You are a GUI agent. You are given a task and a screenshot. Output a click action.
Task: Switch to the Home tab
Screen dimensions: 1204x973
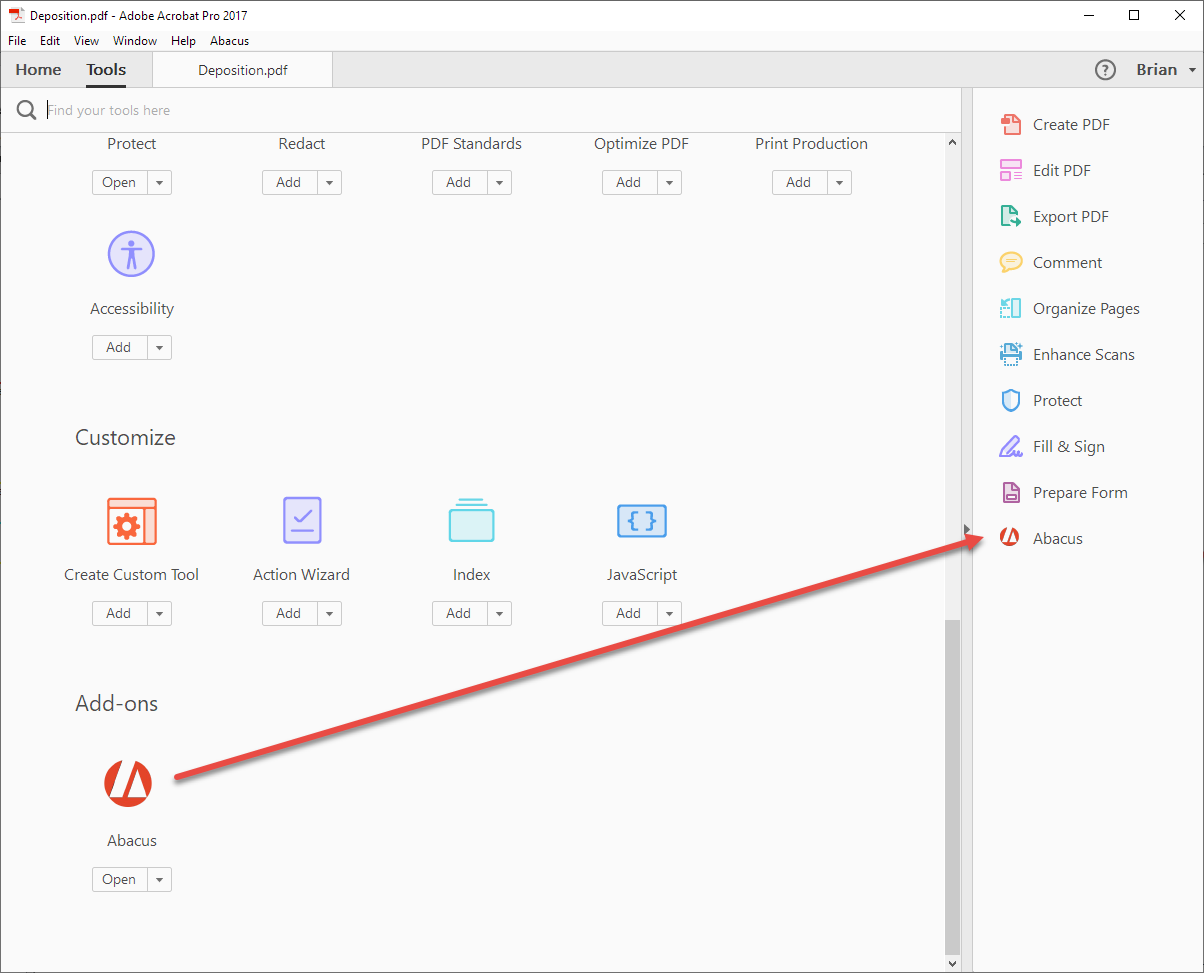tap(37, 69)
